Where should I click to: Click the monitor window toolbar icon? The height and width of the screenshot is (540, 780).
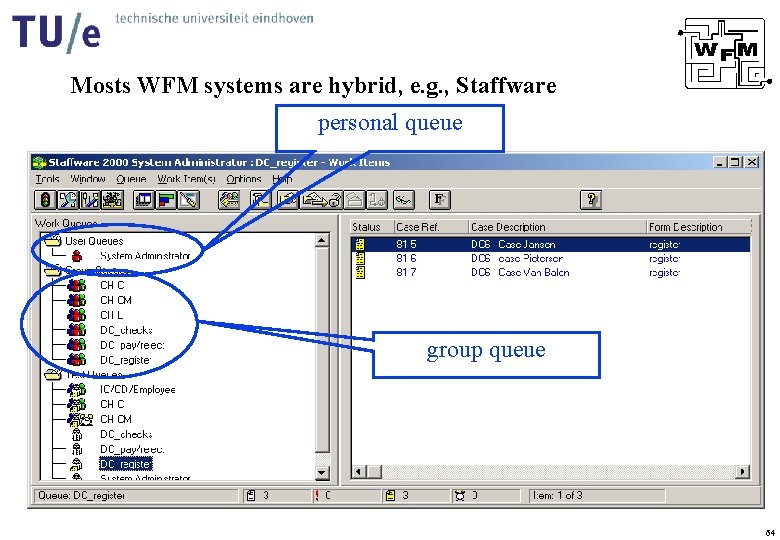pyautogui.click(x=144, y=200)
